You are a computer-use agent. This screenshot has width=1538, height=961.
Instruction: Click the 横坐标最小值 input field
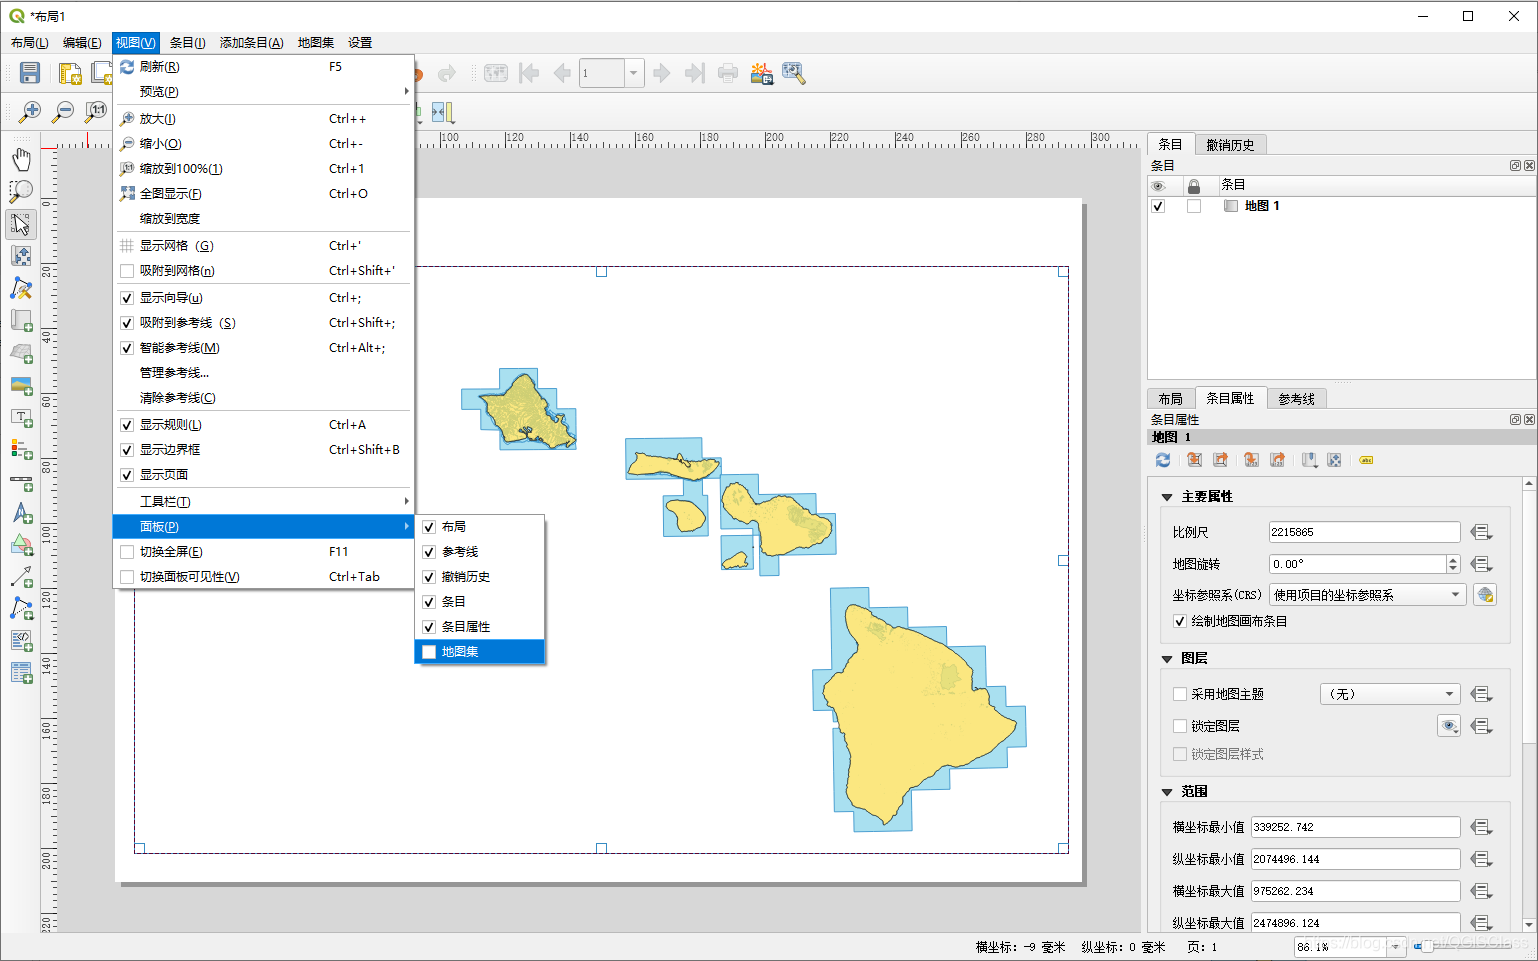[x=1355, y=827]
